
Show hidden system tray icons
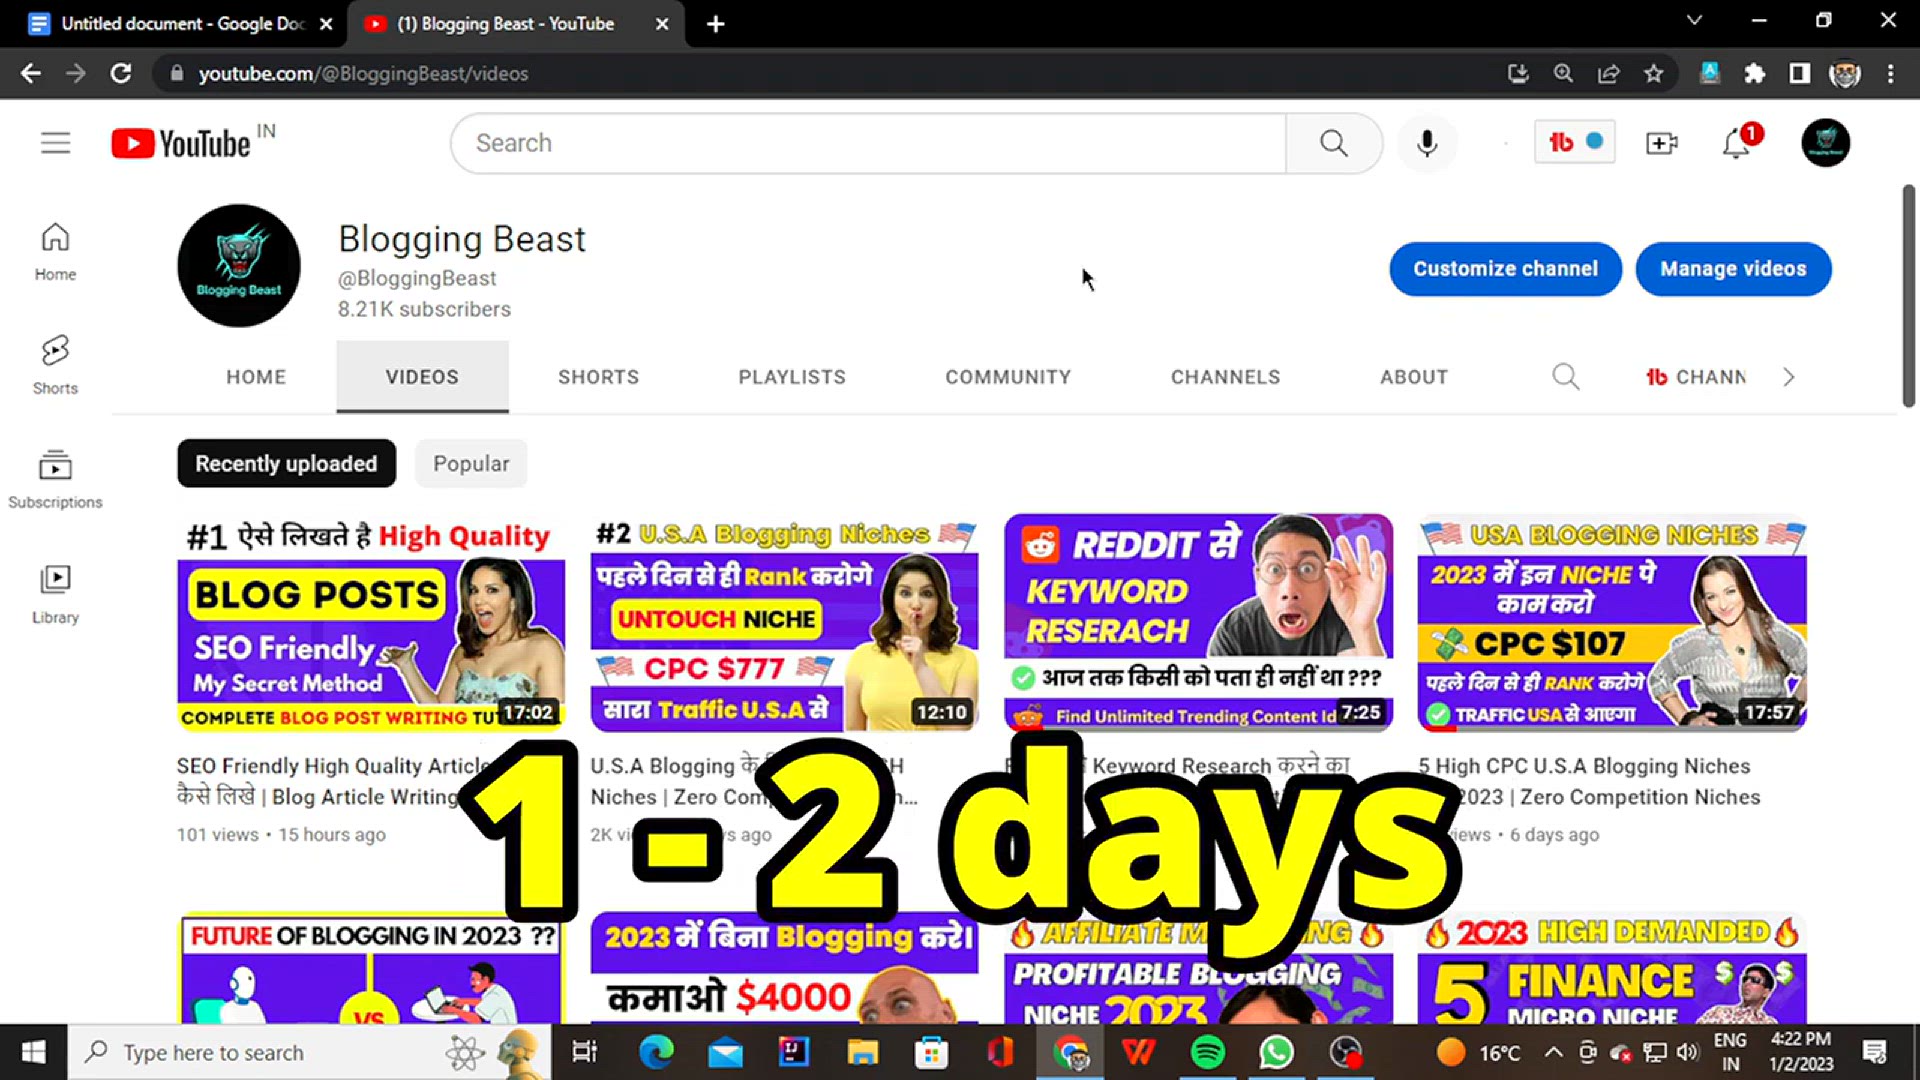1553,1052
